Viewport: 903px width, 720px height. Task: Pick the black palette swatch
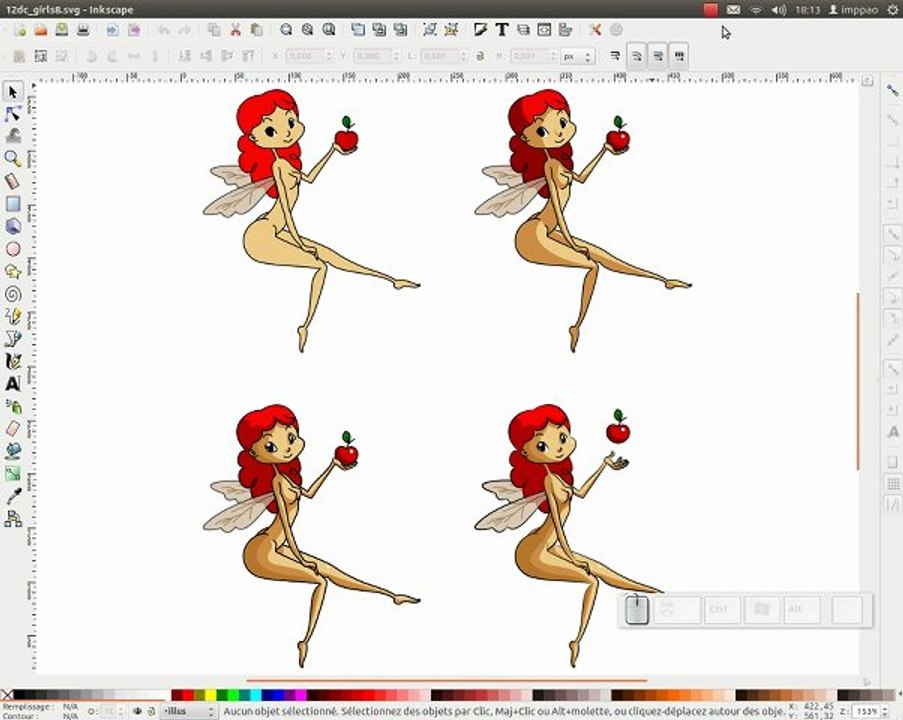19,695
